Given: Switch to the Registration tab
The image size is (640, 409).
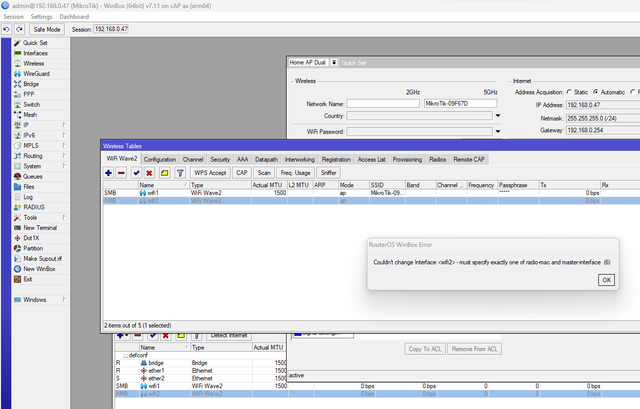Looking at the screenshot, I should 336,159.
